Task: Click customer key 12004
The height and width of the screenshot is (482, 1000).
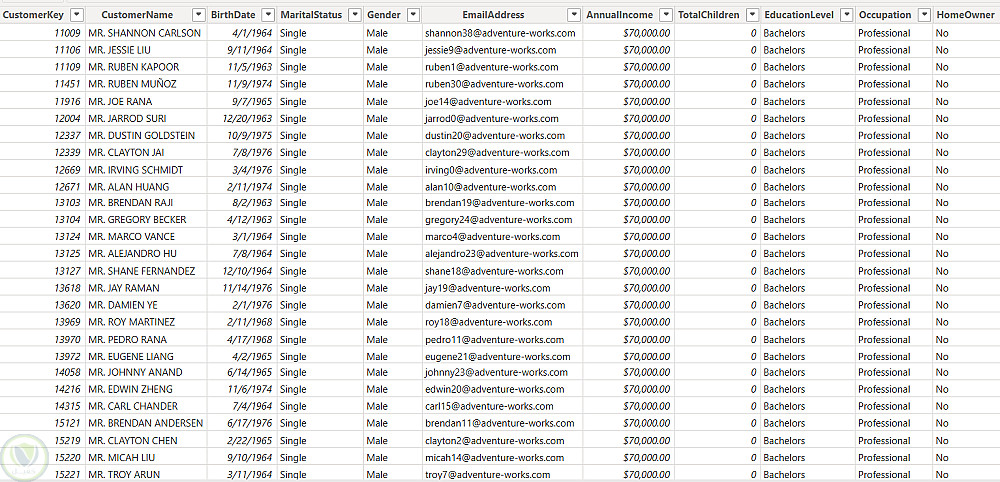Action: tap(68, 118)
